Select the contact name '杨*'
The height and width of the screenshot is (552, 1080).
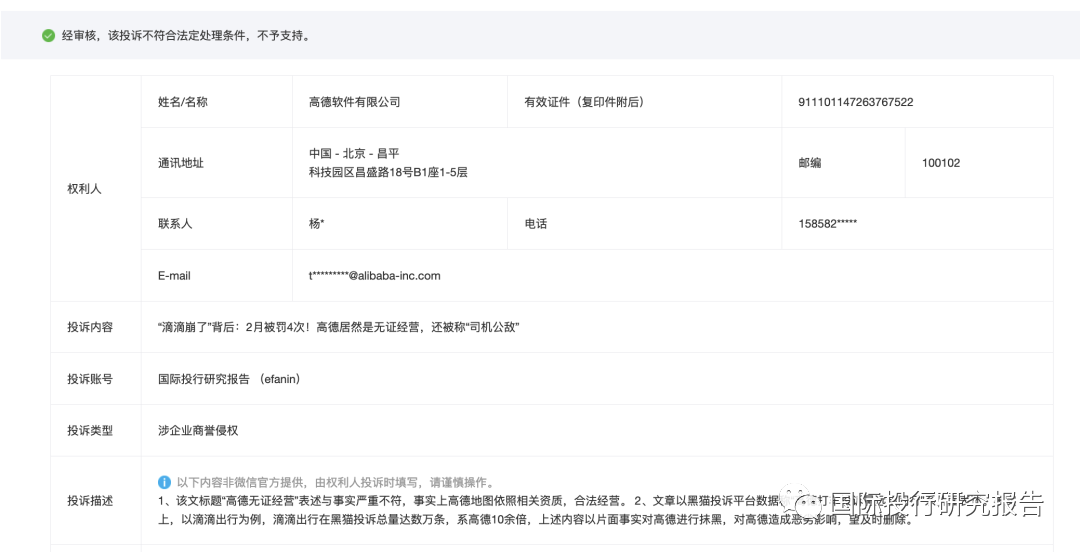point(317,224)
